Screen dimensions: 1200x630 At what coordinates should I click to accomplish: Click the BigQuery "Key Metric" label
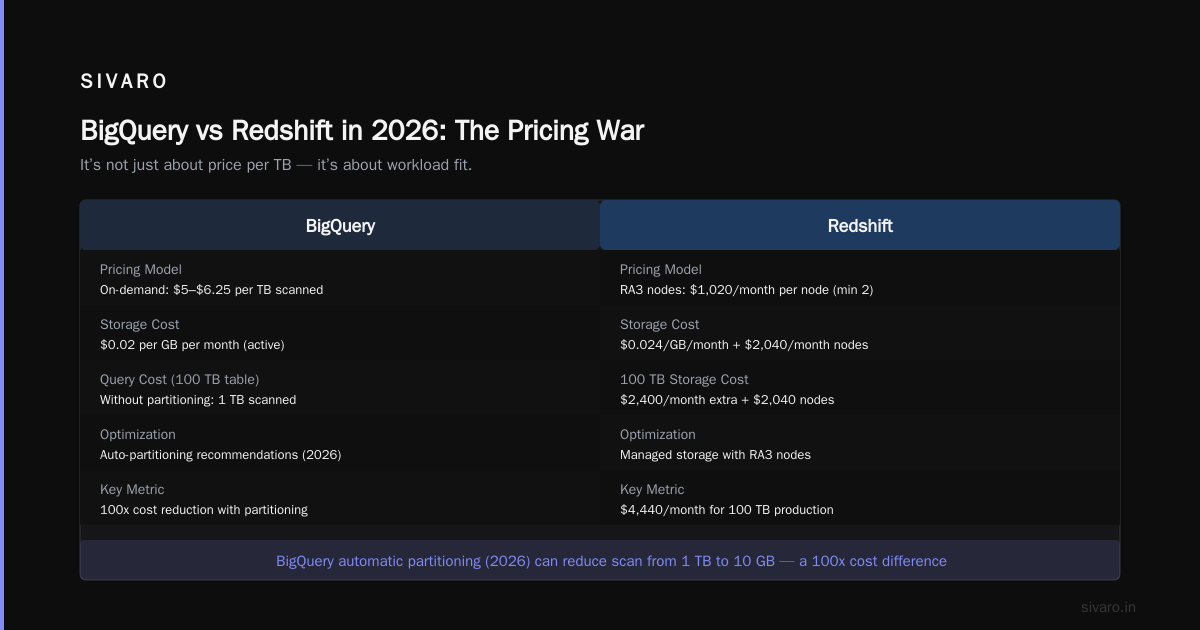click(x=132, y=489)
